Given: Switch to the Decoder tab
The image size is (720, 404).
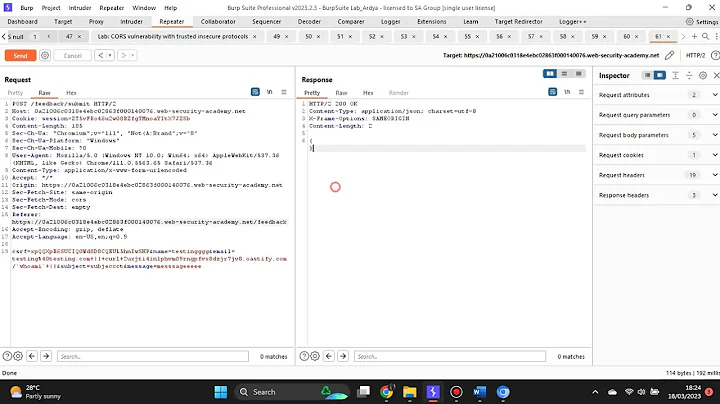Looking at the screenshot, I should (x=309, y=22).
